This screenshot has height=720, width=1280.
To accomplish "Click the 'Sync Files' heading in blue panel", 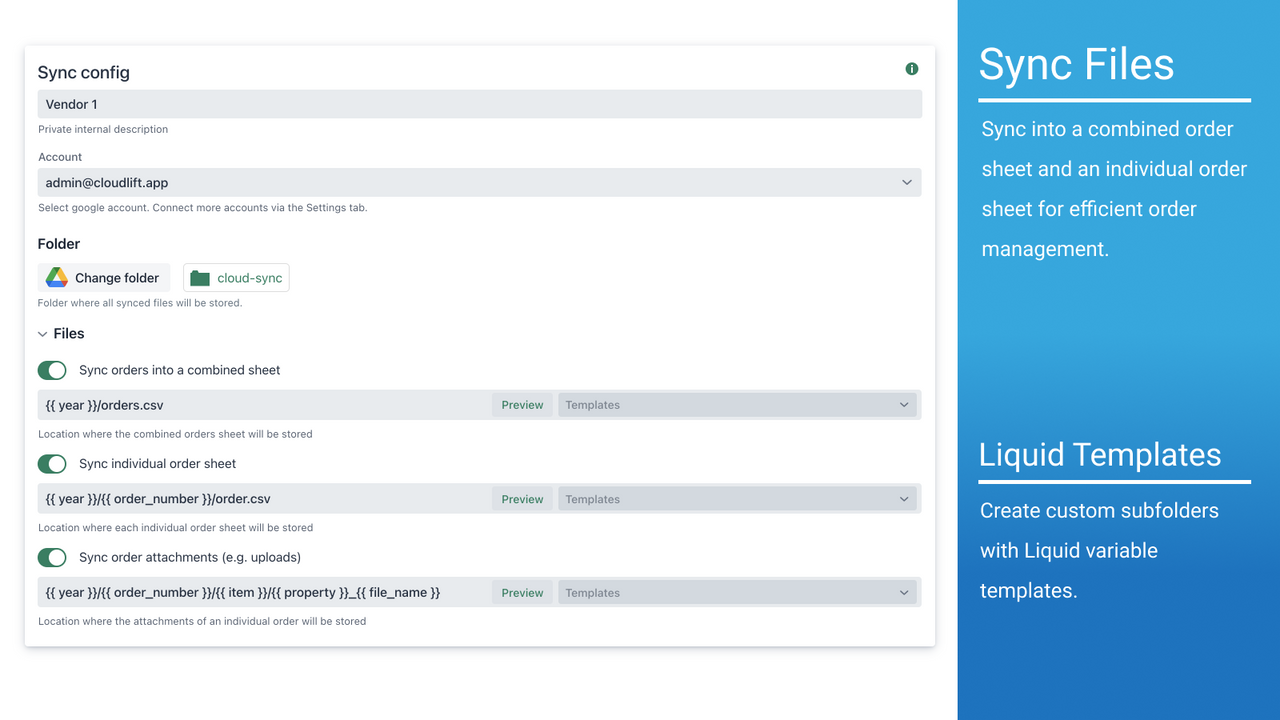I will tap(1077, 65).
